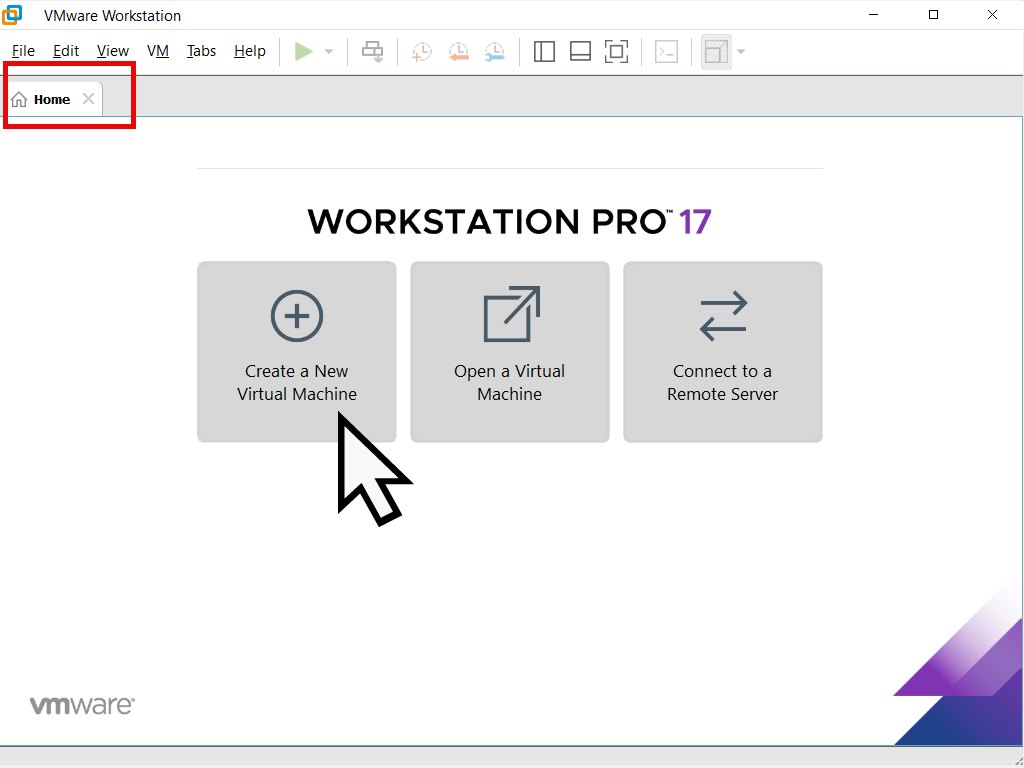Image resolution: width=1024 pixels, height=768 pixels.
Task: Click the vmware logo at bottom left
Action: point(82,705)
